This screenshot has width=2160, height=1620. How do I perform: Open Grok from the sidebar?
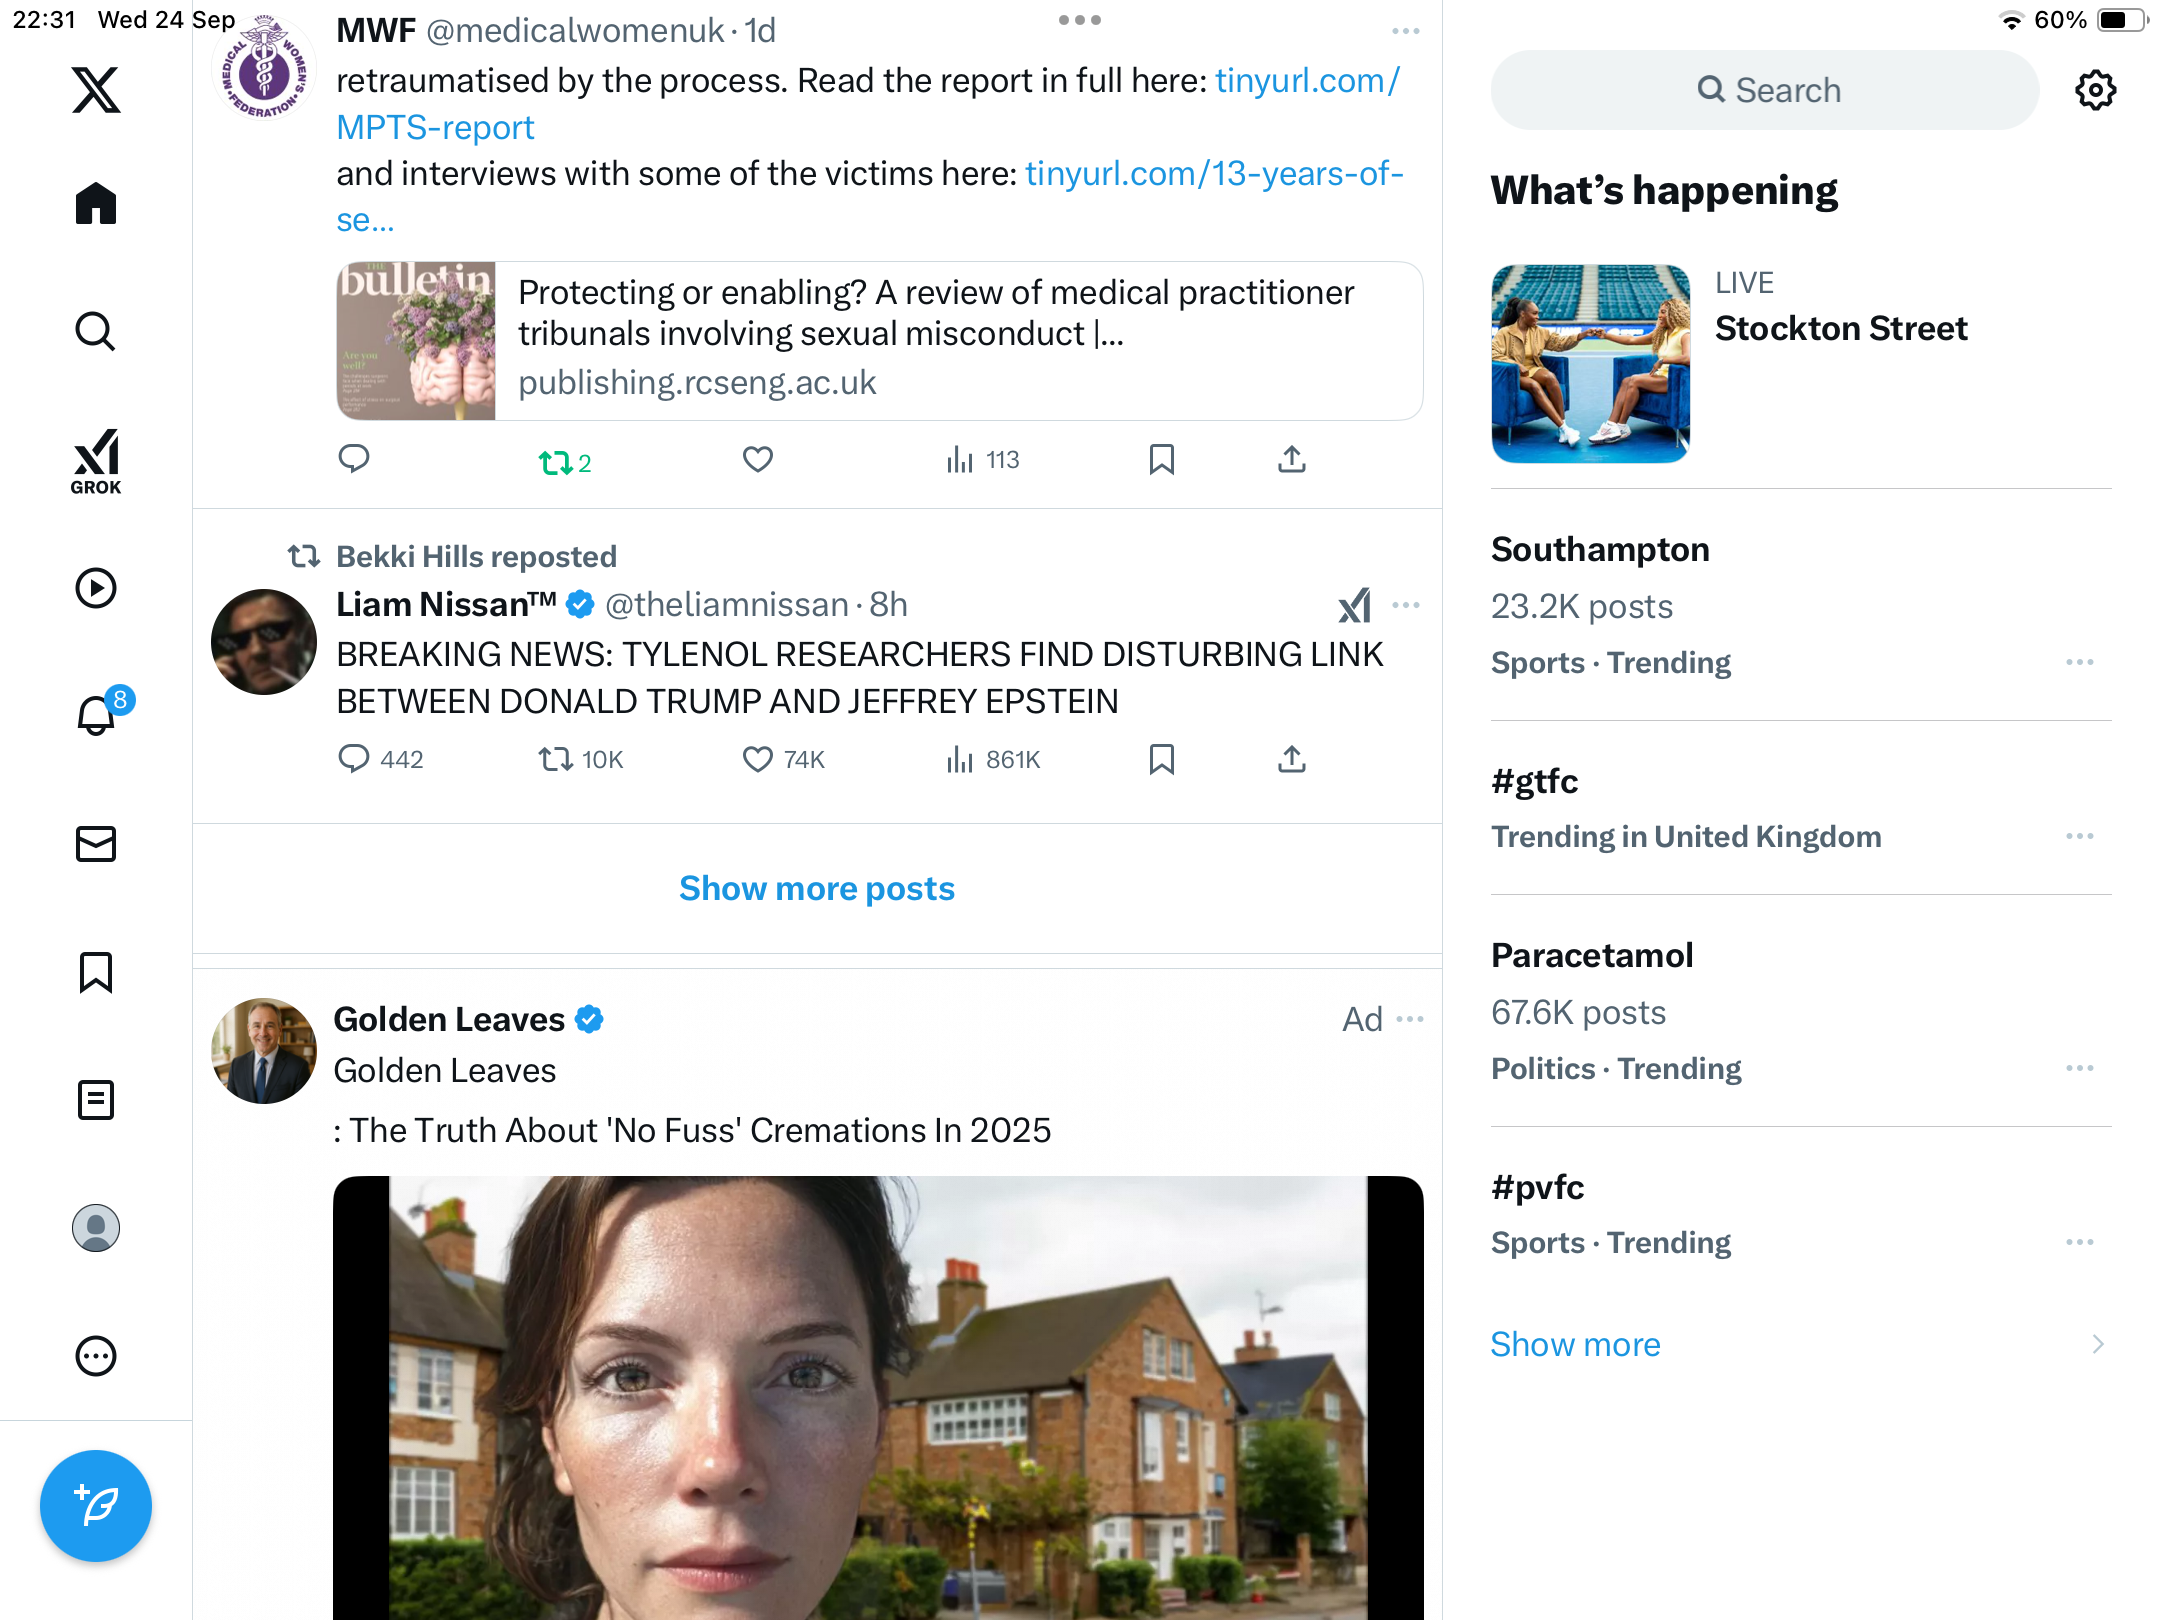pos(96,461)
